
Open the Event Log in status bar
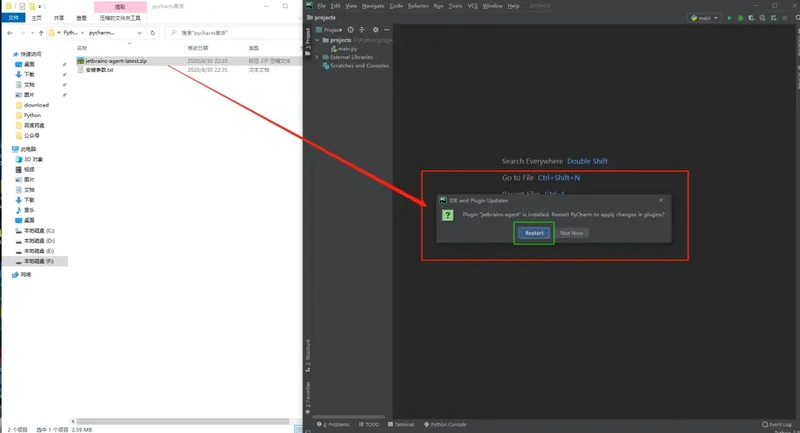776,425
